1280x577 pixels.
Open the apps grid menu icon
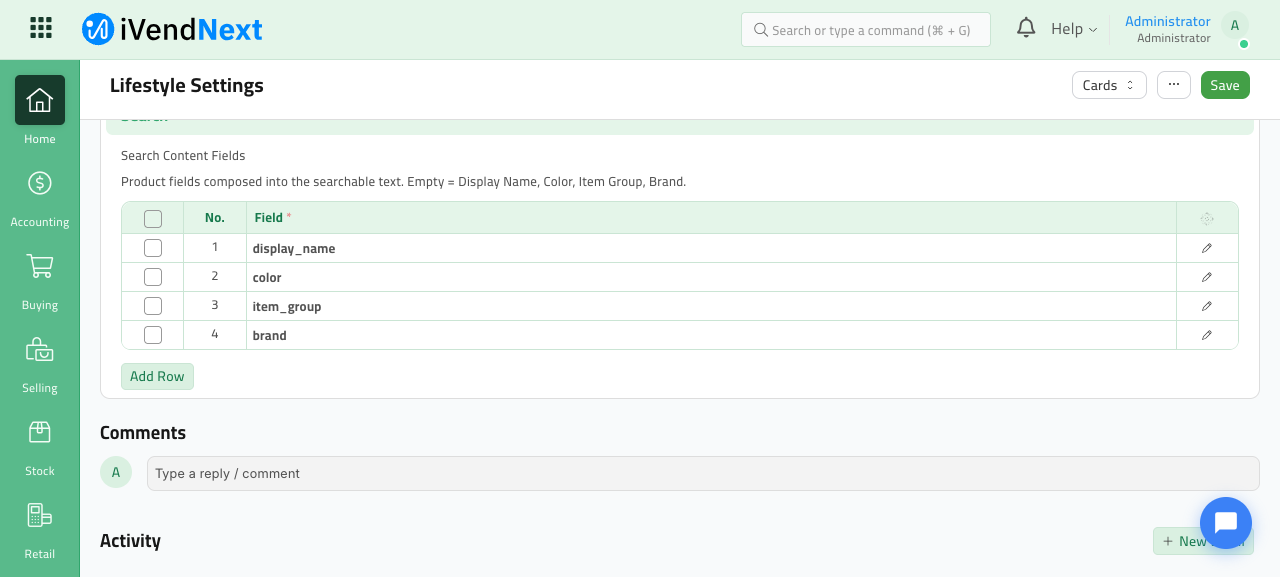(41, 28)
